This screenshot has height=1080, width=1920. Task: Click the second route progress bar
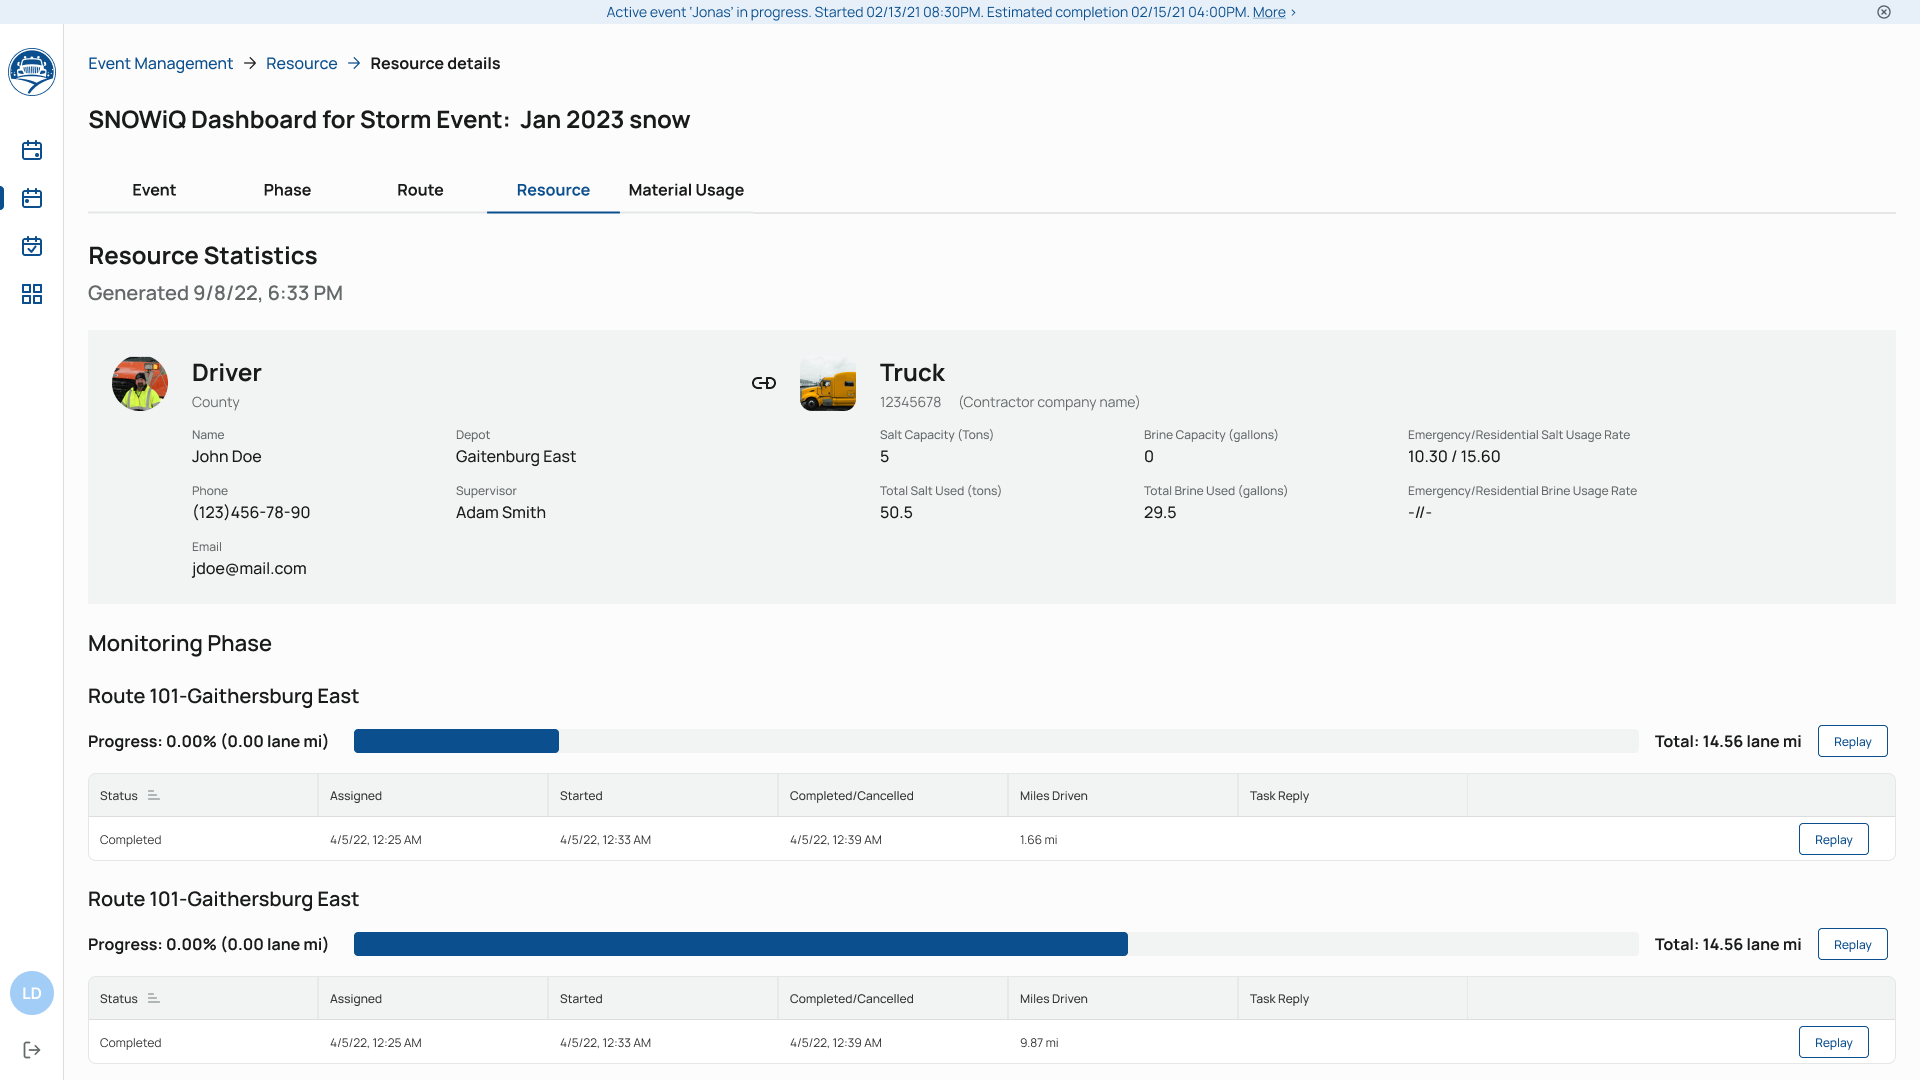995,944
